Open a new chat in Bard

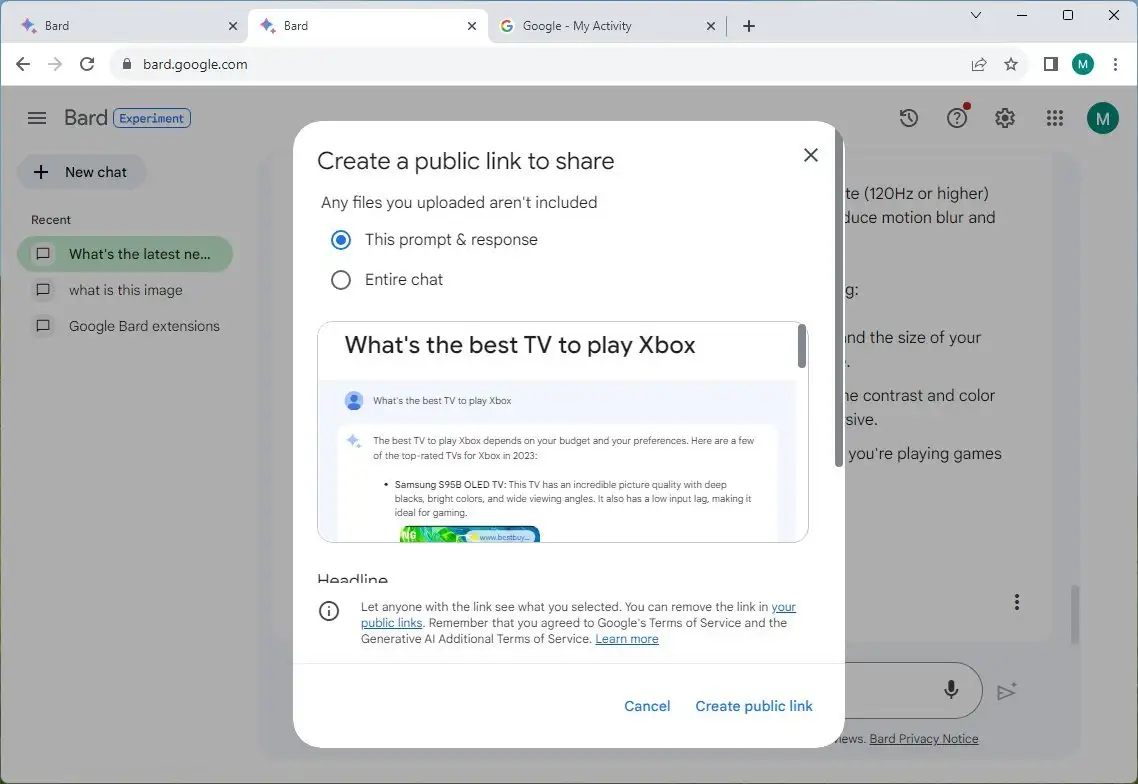pyautogui.click(x=81, y=172)
